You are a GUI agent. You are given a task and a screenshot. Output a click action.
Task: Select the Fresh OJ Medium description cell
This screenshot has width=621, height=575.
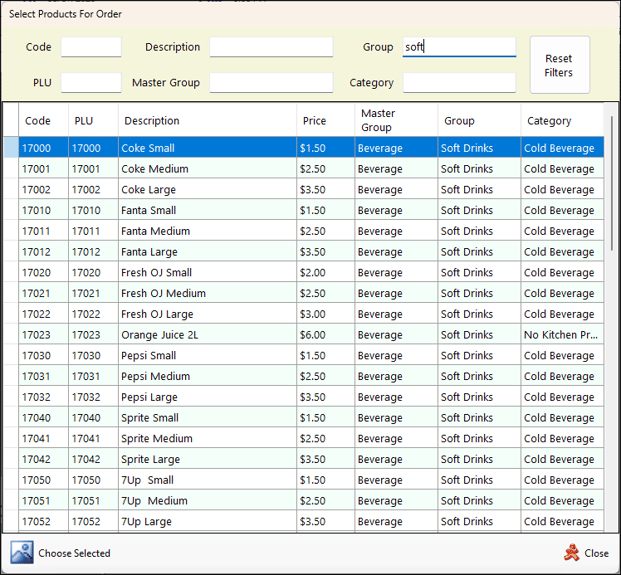pos(207,293)
